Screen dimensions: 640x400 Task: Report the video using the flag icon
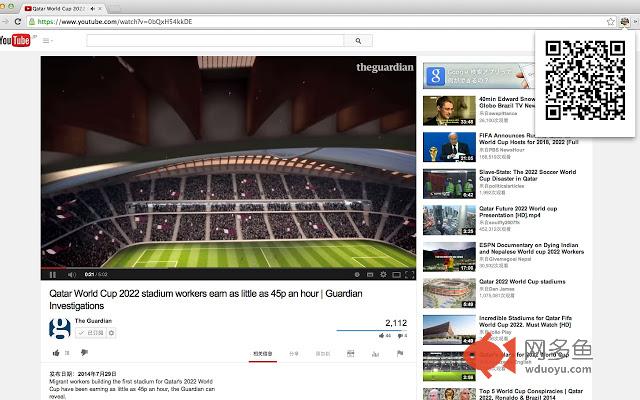point(400,353)
